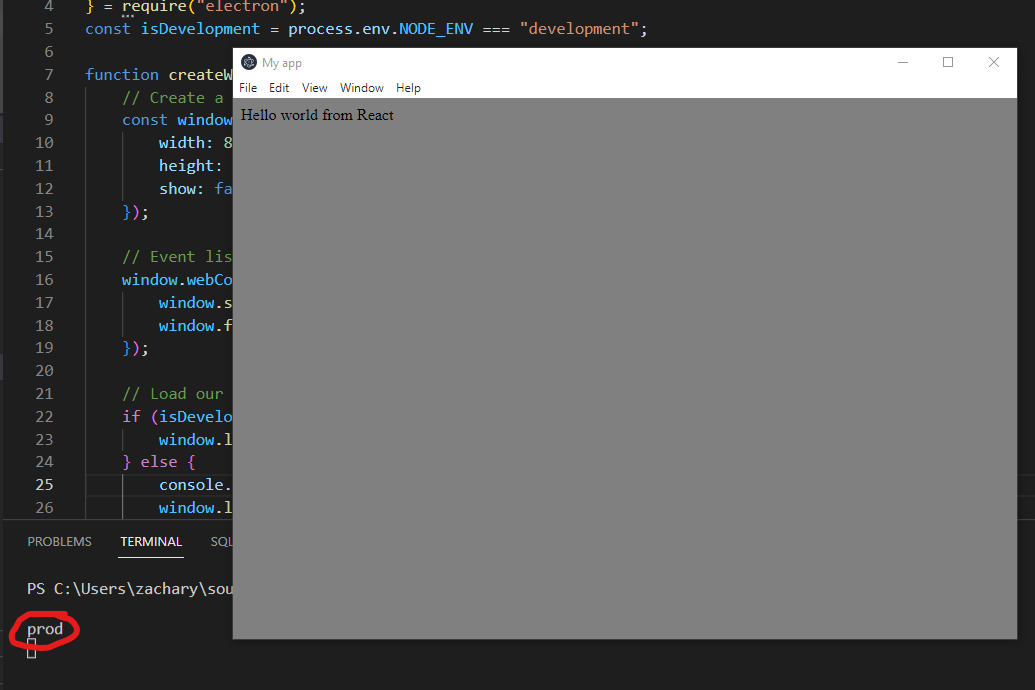Open the Window menu in My app

[x=361, y=88]
